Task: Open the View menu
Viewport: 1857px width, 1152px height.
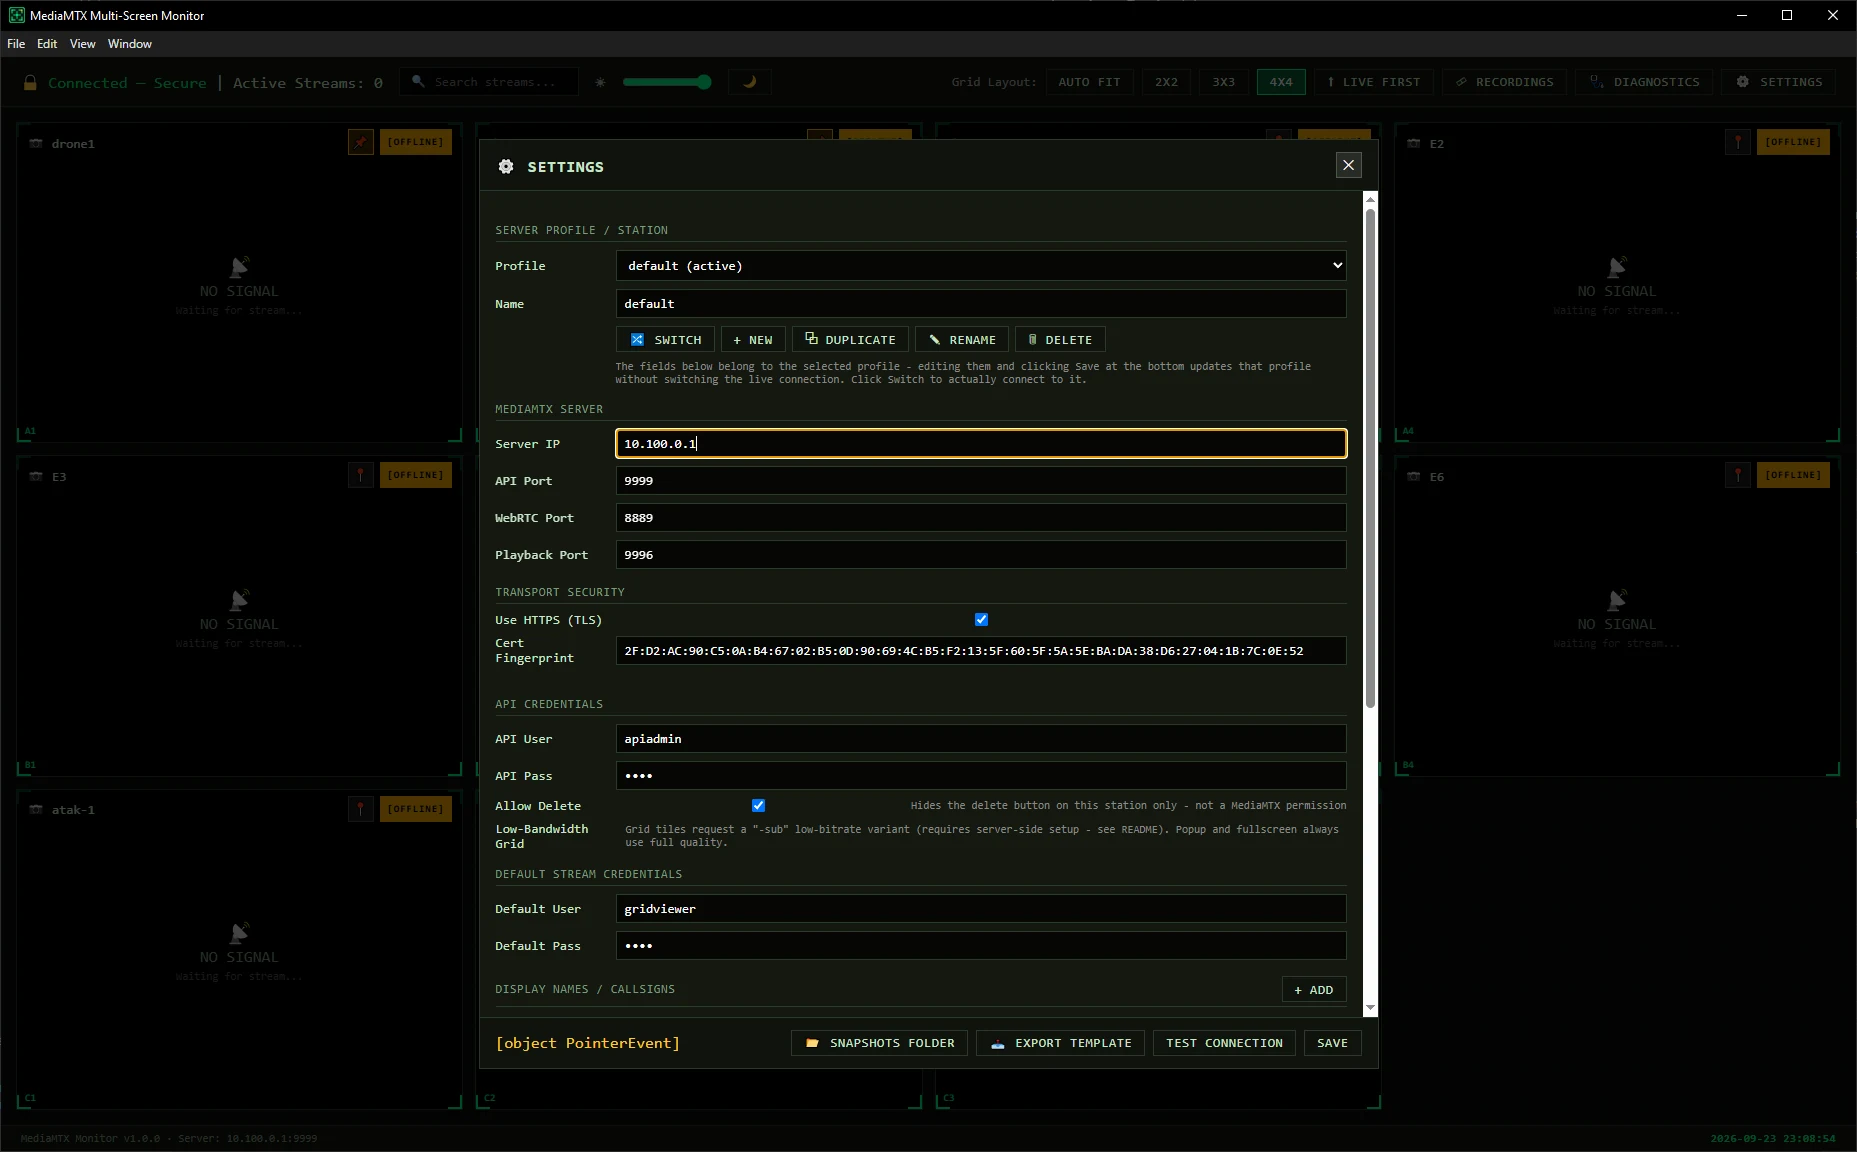Action: [83, 44]
